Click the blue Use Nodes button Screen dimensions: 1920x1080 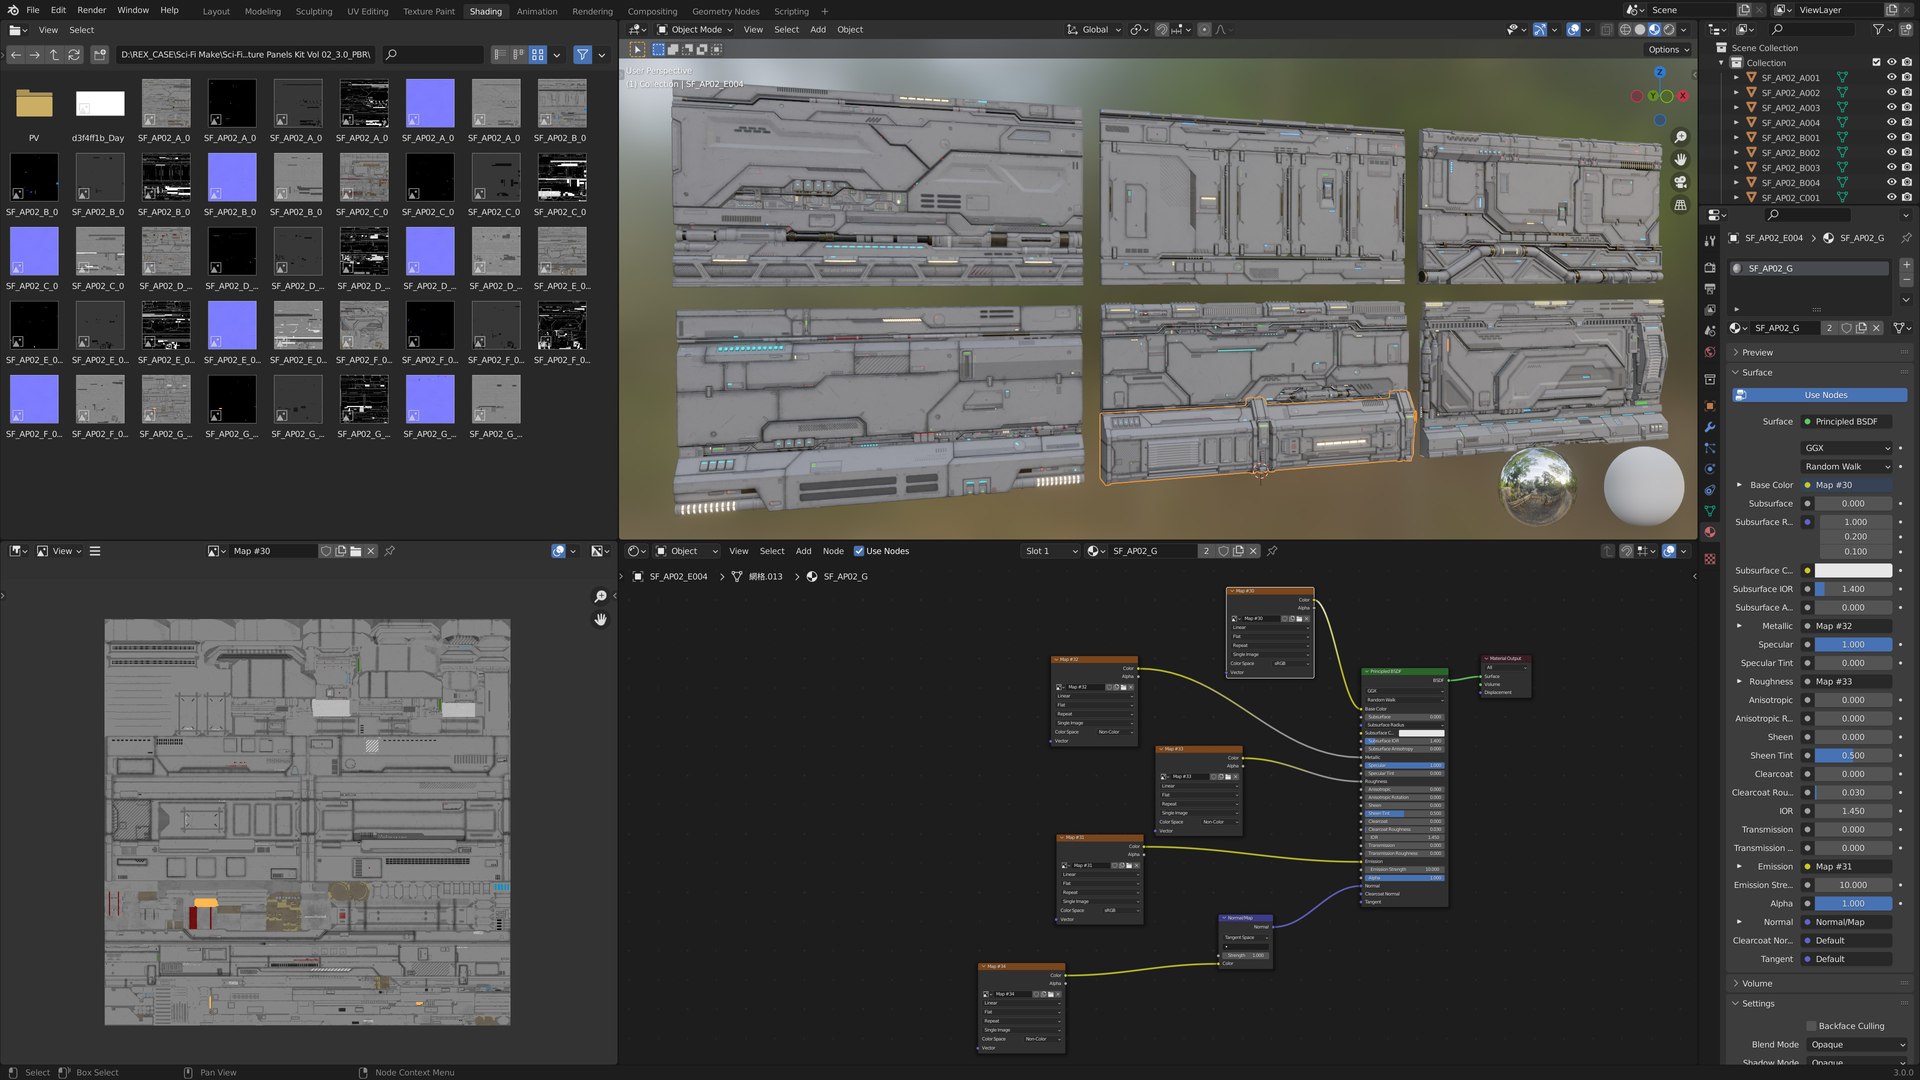[1825, 395]
